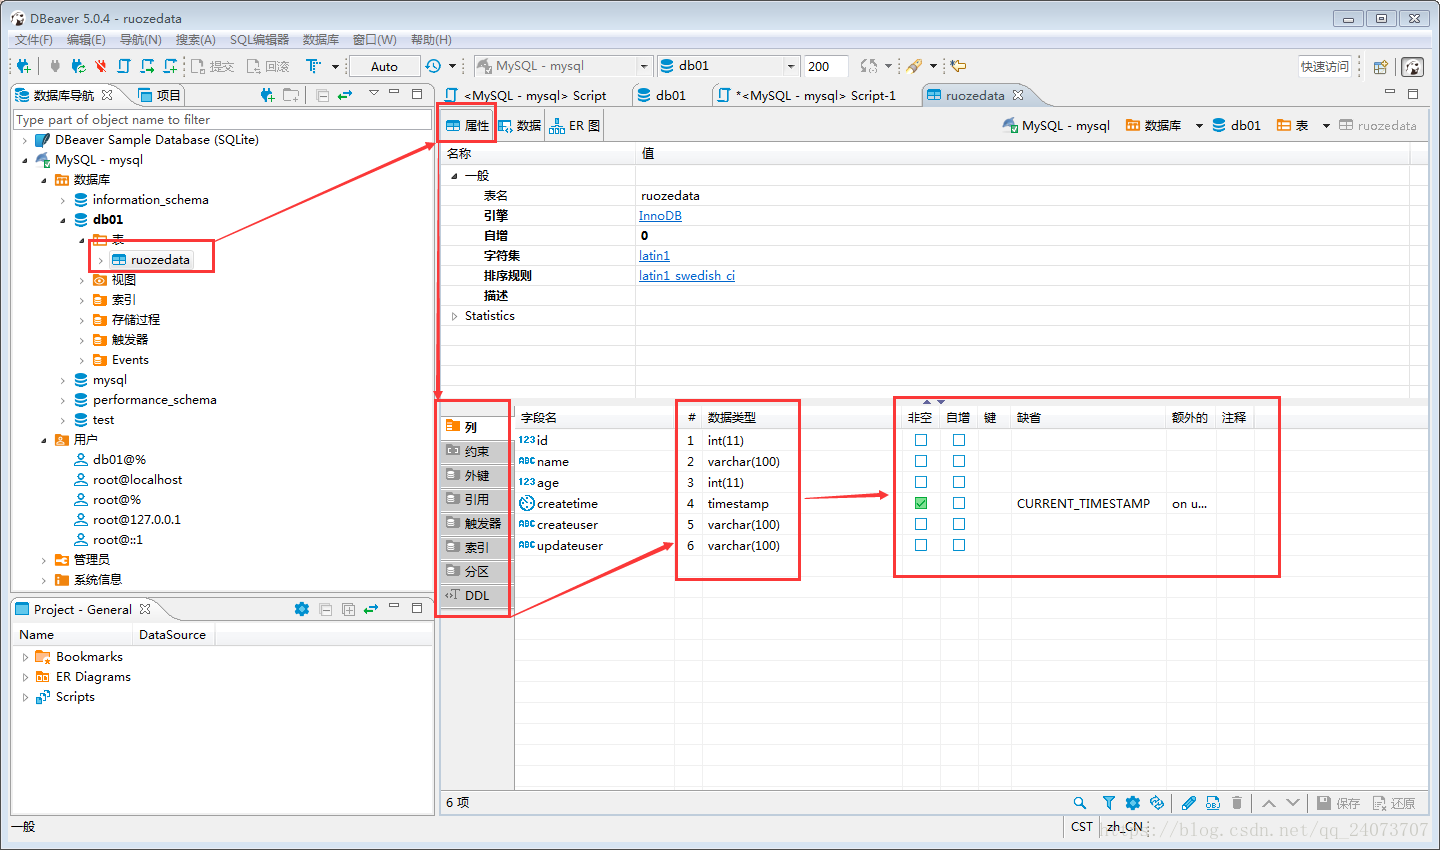This screenshot has width=1440, height=850.
Task: Switch to the *<MySQL - mysql> Script-1 editor tab
Action: (806, 95)
